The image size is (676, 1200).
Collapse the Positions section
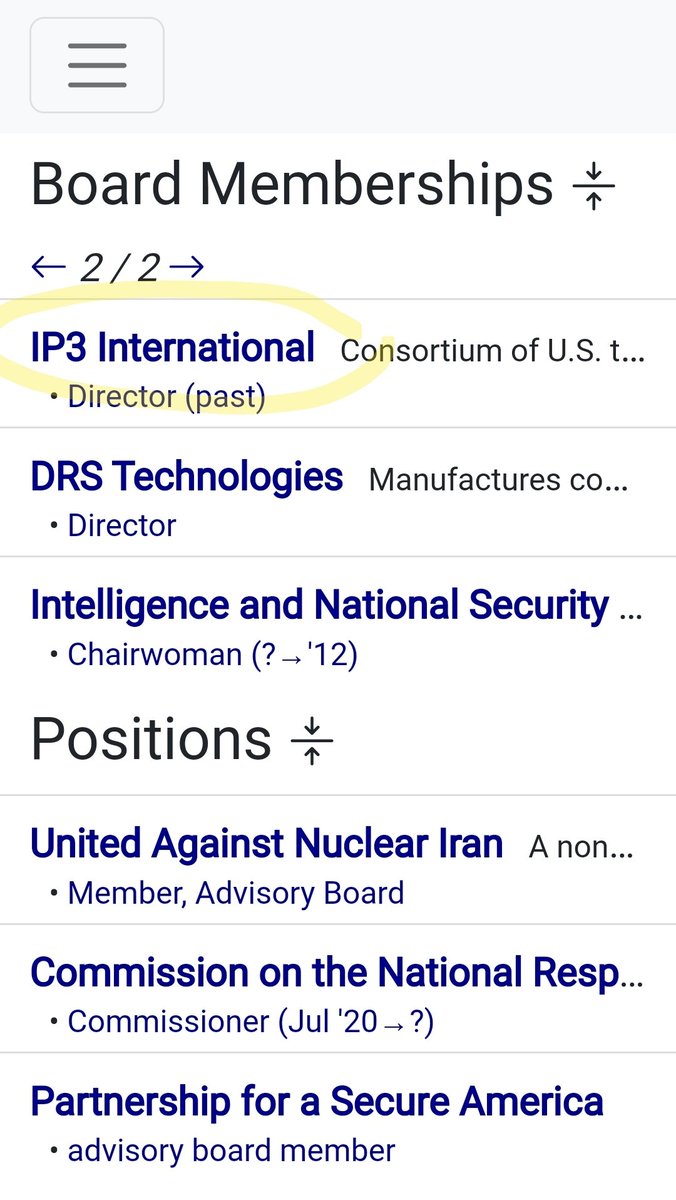pos(312,741)
